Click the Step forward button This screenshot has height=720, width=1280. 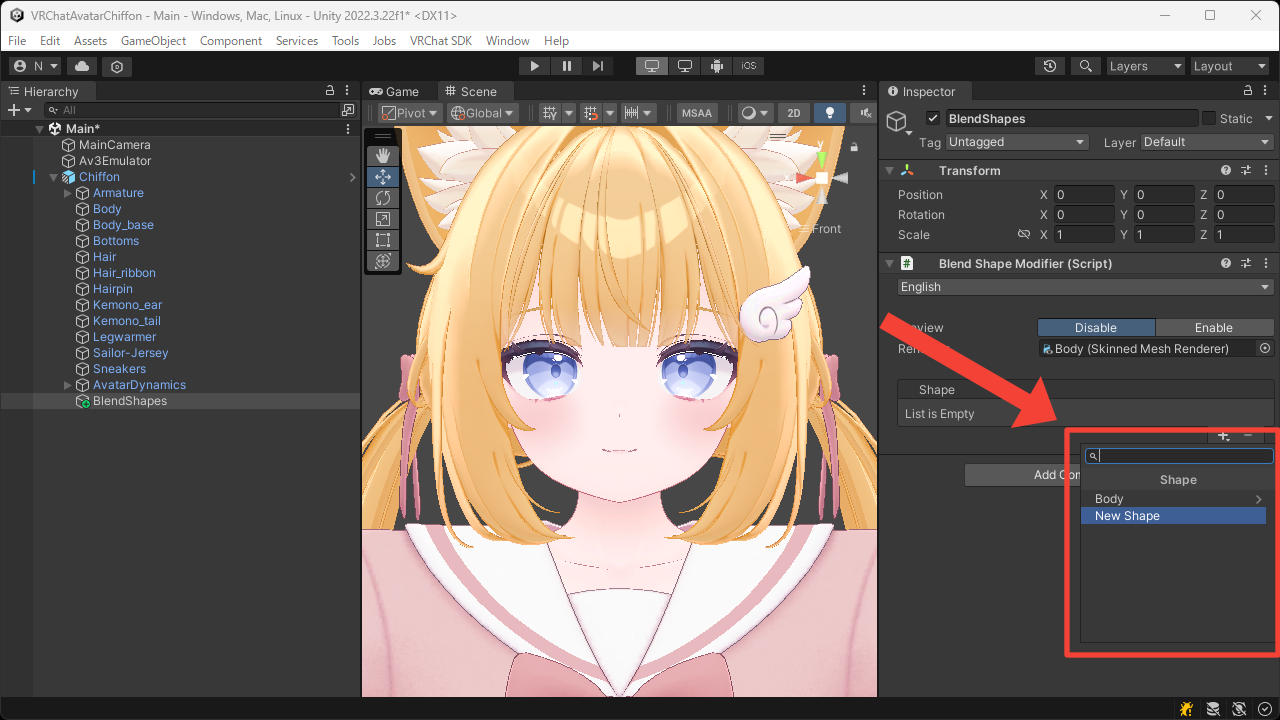coord(598,66)
